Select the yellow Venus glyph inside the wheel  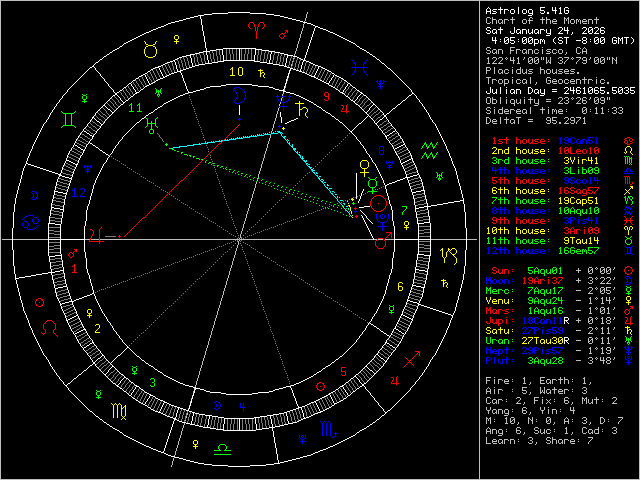[364, 169]
